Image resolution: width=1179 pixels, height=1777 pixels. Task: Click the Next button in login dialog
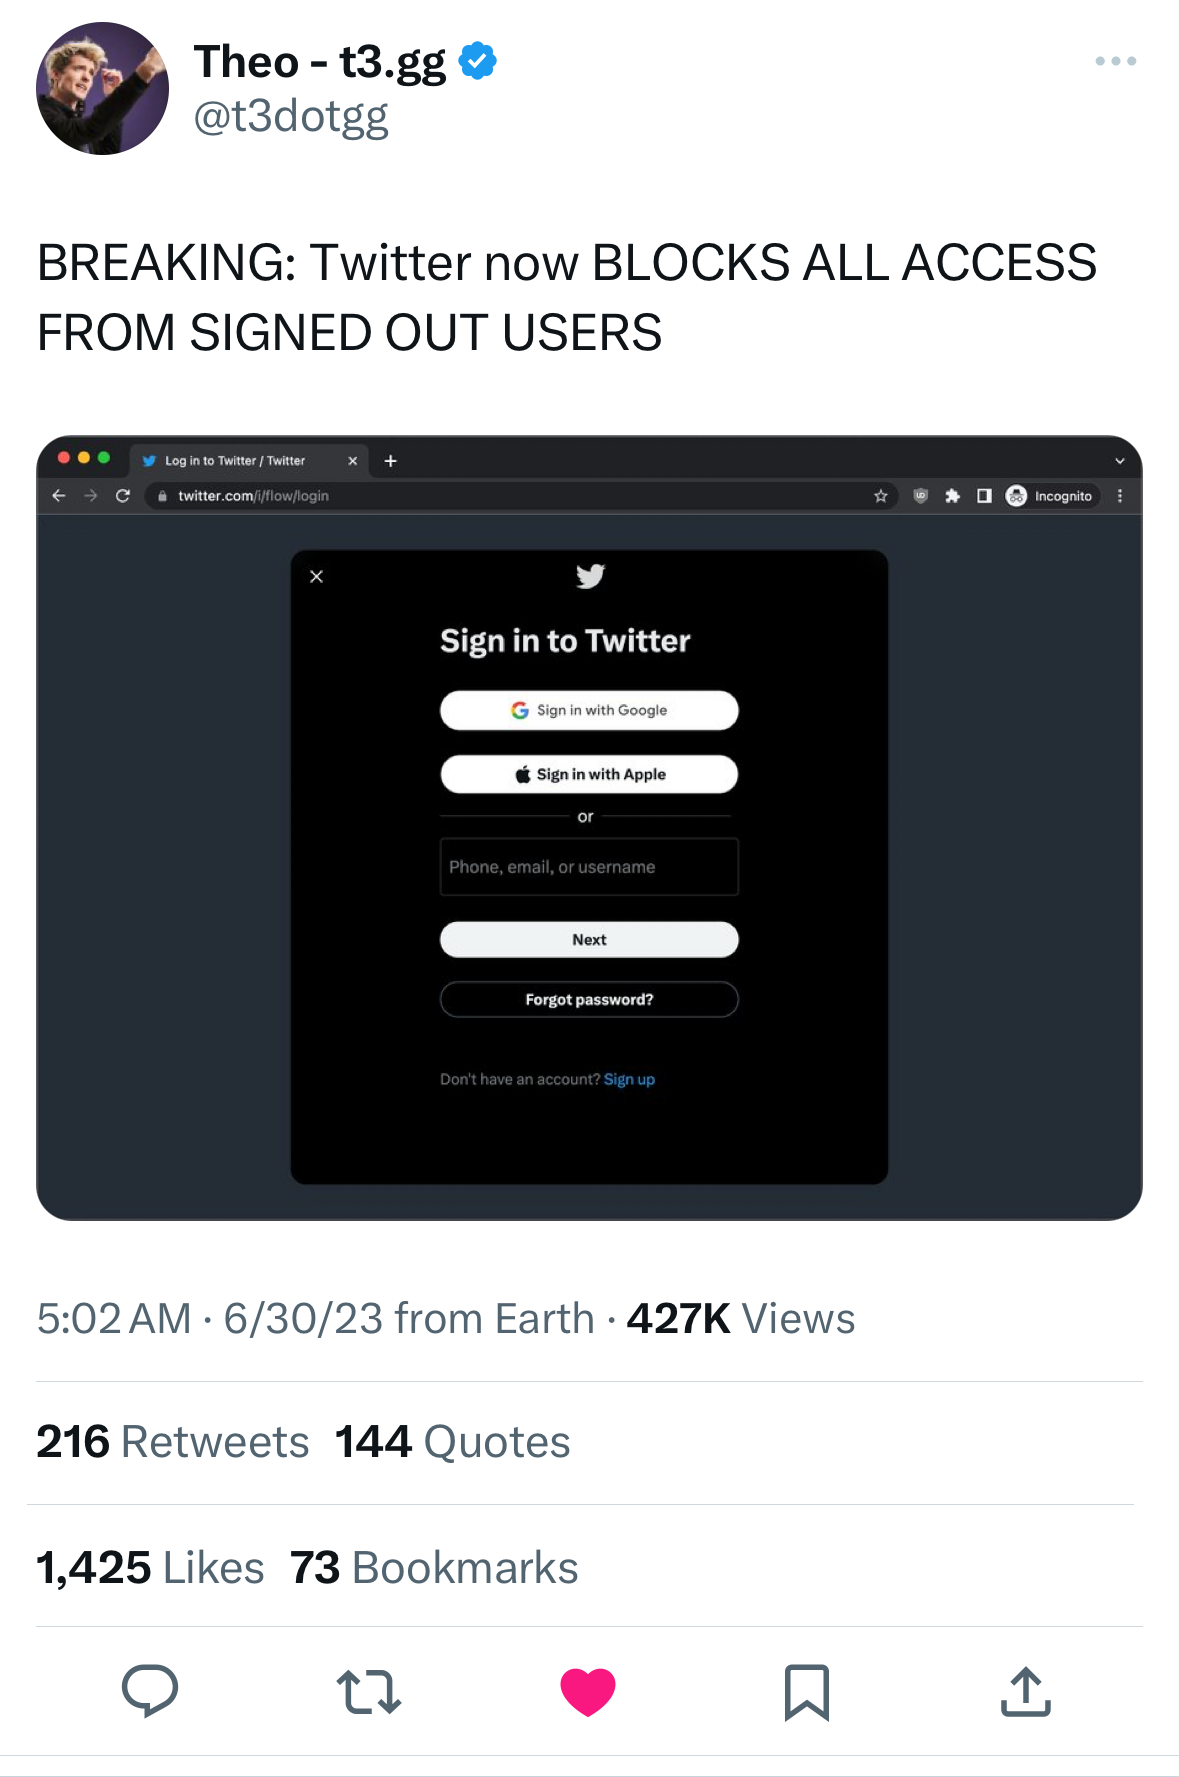589,940
